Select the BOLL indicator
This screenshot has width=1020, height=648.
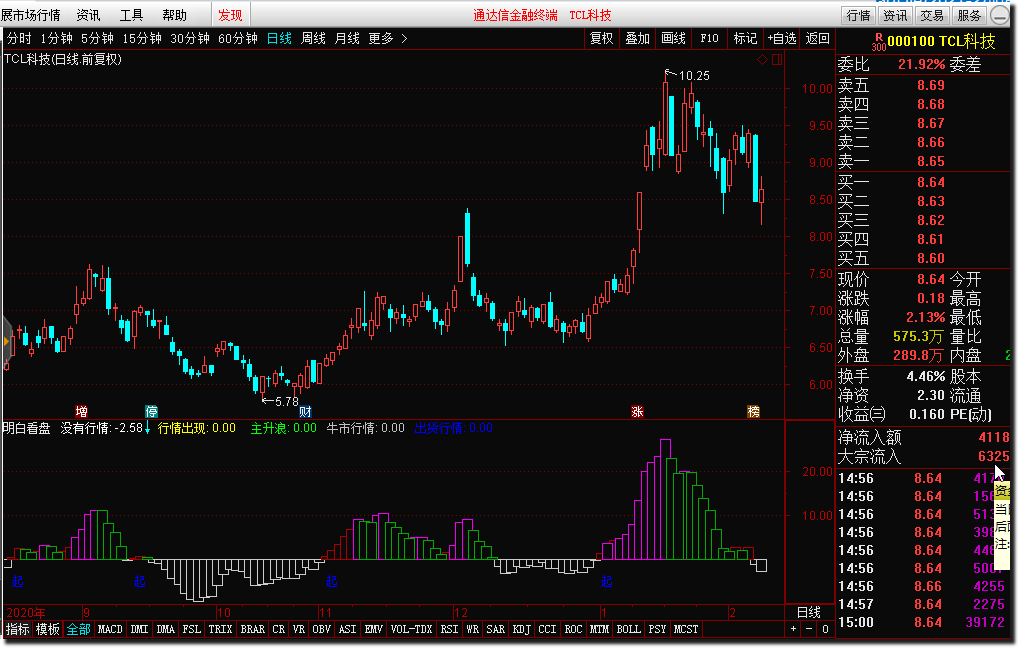pyautogui.click(x=628, y=629)
